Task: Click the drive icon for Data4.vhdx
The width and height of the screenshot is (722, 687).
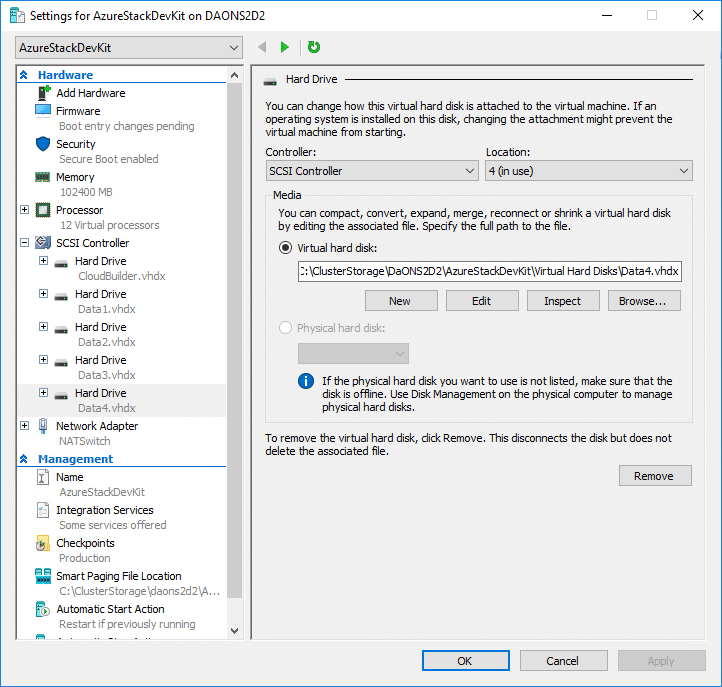Action: [61, 396]
